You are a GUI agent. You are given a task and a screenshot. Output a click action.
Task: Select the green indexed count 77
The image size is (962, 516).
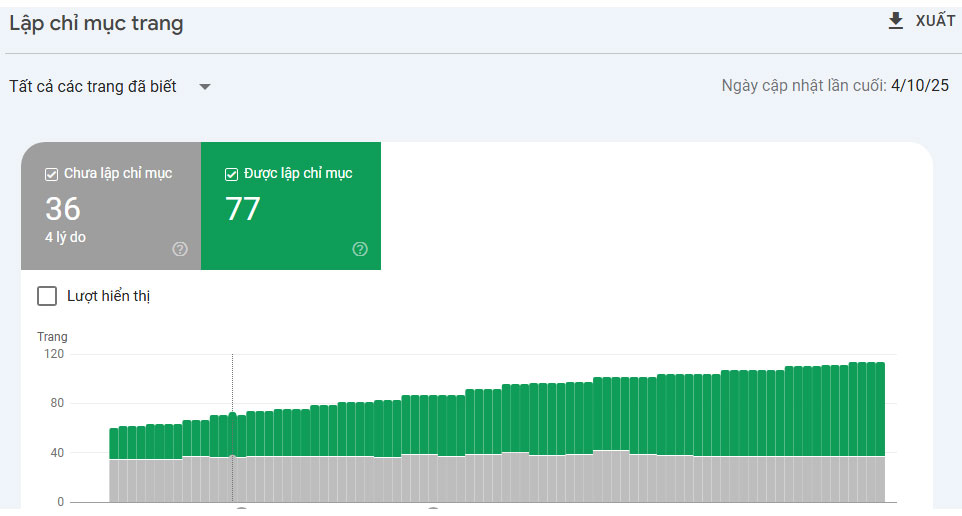(x=243, y=208)
